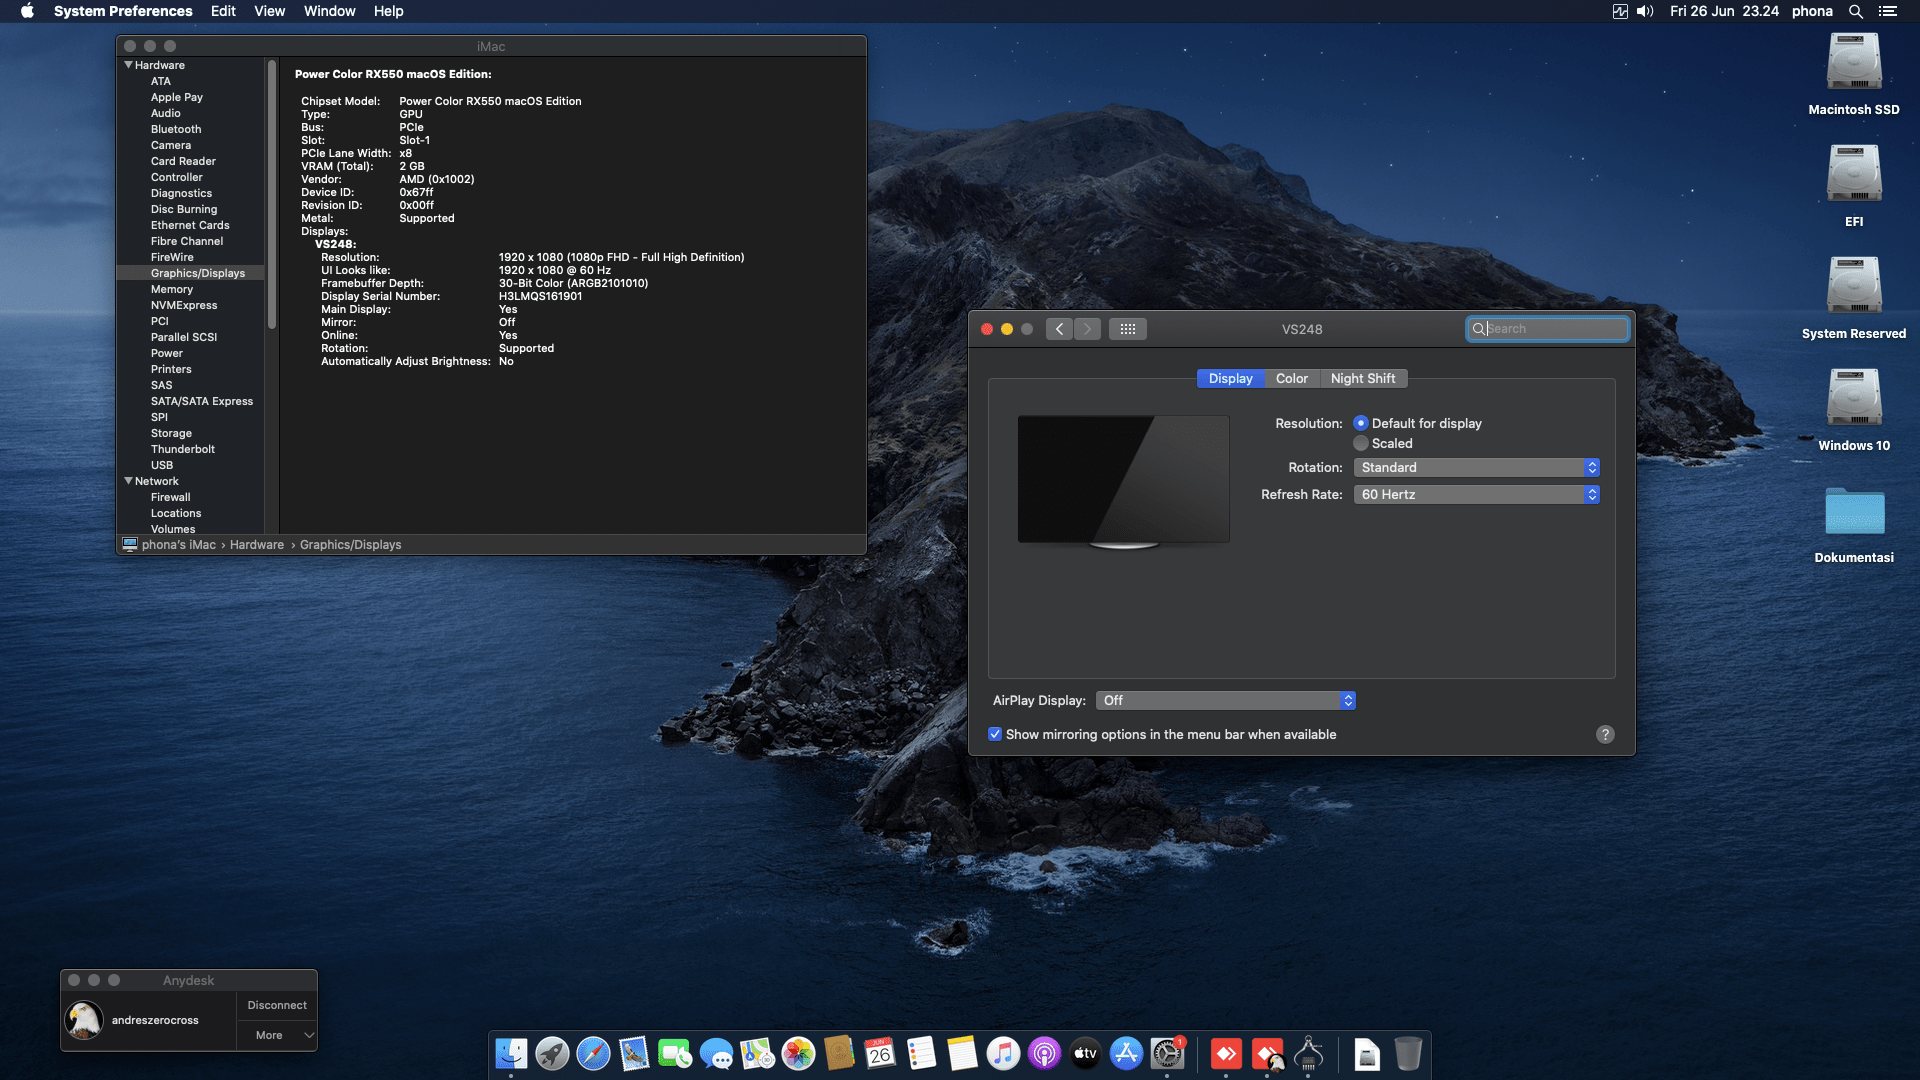Image resolution: width=1920 pixels, height=1080 pixels.
Task: Click the help question mark button
Action: 1605,734
